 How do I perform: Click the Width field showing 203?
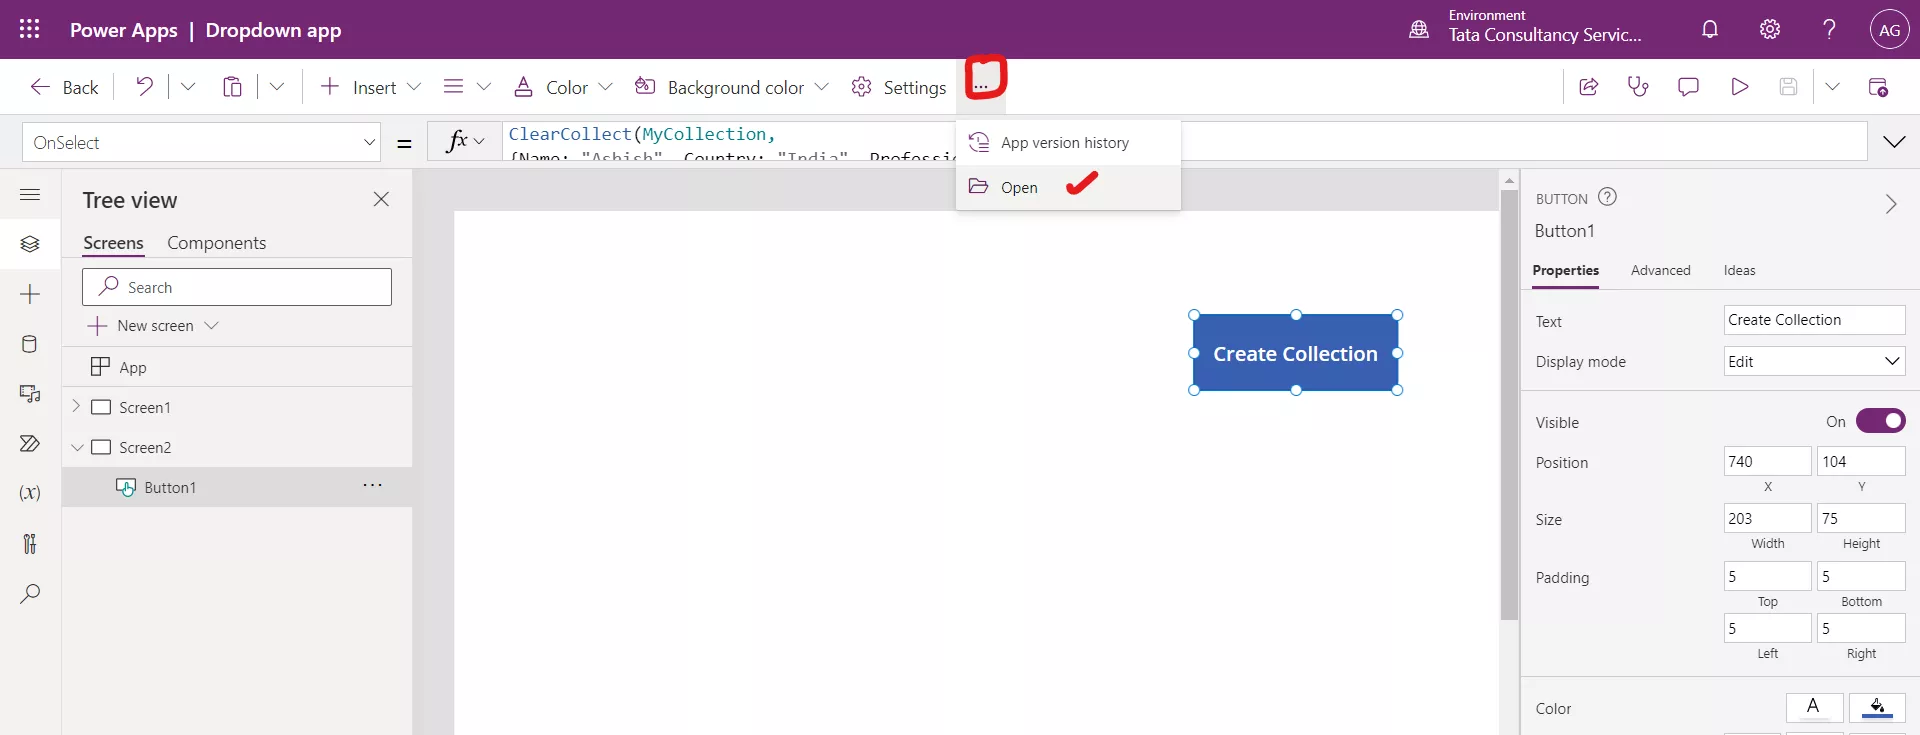[1767, 518]
